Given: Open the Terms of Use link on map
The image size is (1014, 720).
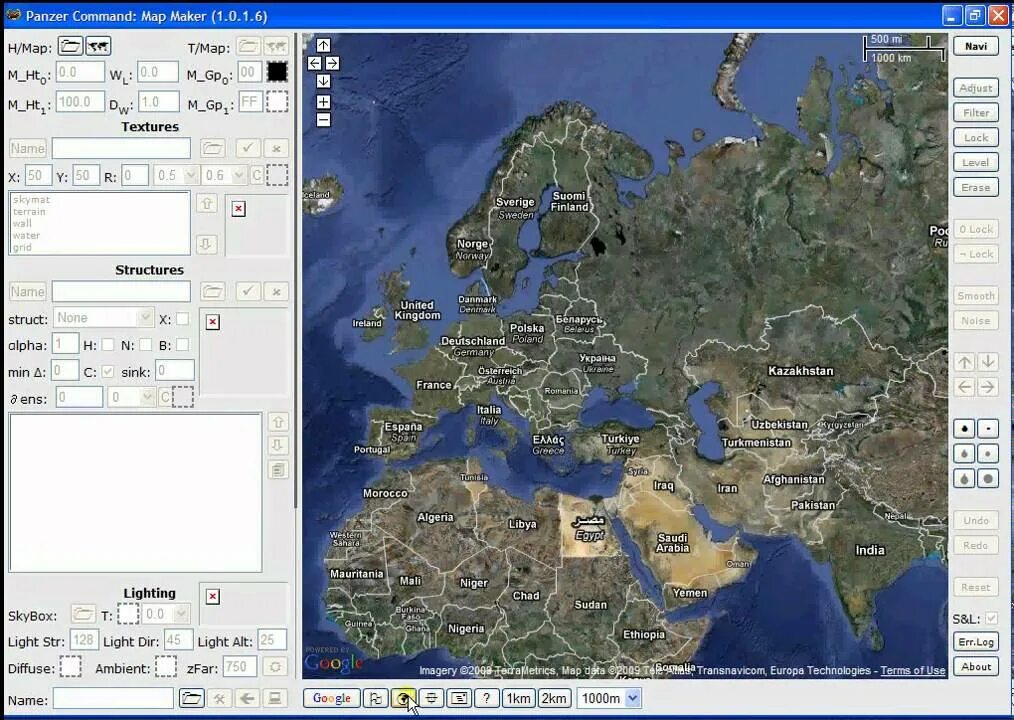Looking at the screenshot, I should tap(912, 670).
